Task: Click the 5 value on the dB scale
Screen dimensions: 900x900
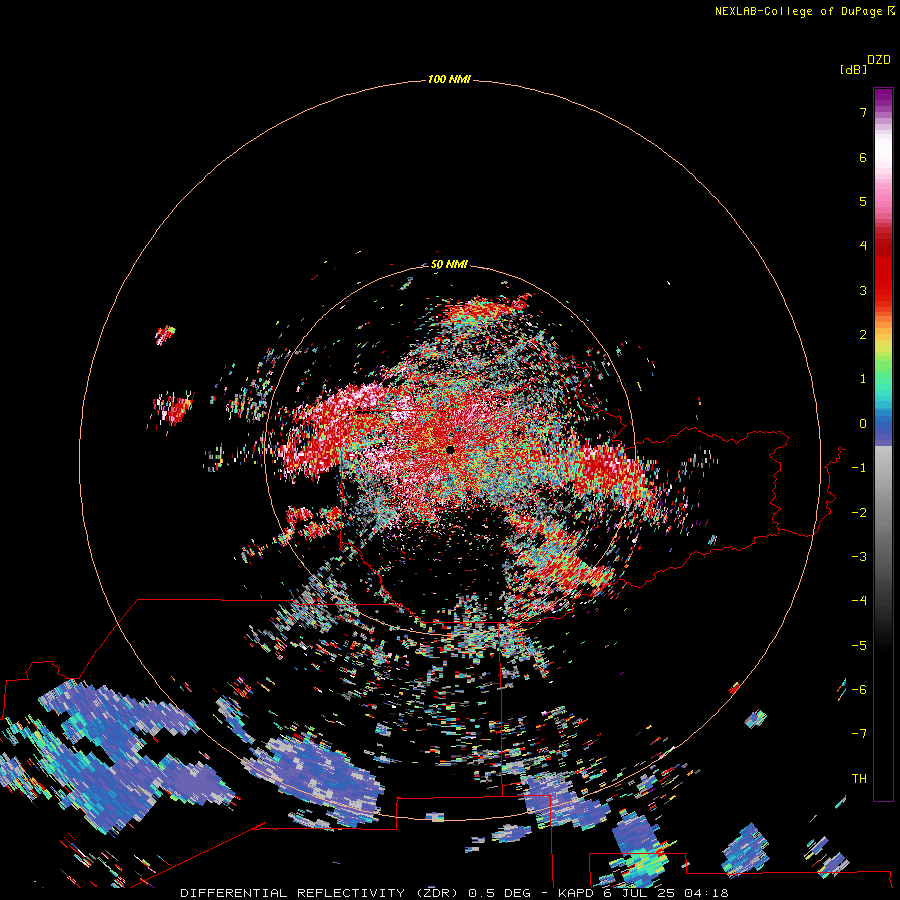Action: [863, 201]
